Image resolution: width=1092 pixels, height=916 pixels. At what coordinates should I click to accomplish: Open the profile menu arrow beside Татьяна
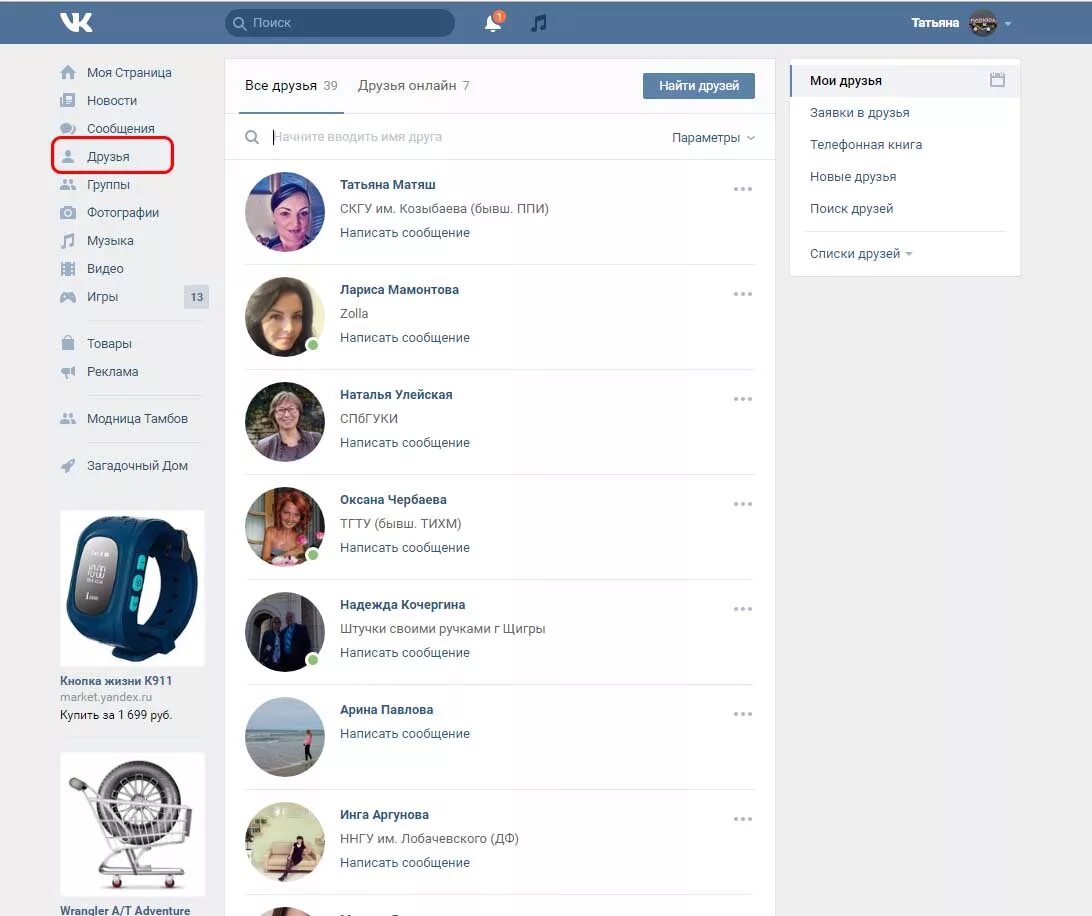pyautogui.click(x=1008, y=23)
